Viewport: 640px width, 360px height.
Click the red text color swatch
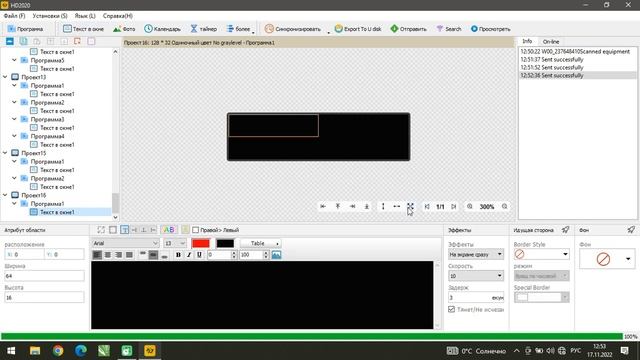(201, 243)
